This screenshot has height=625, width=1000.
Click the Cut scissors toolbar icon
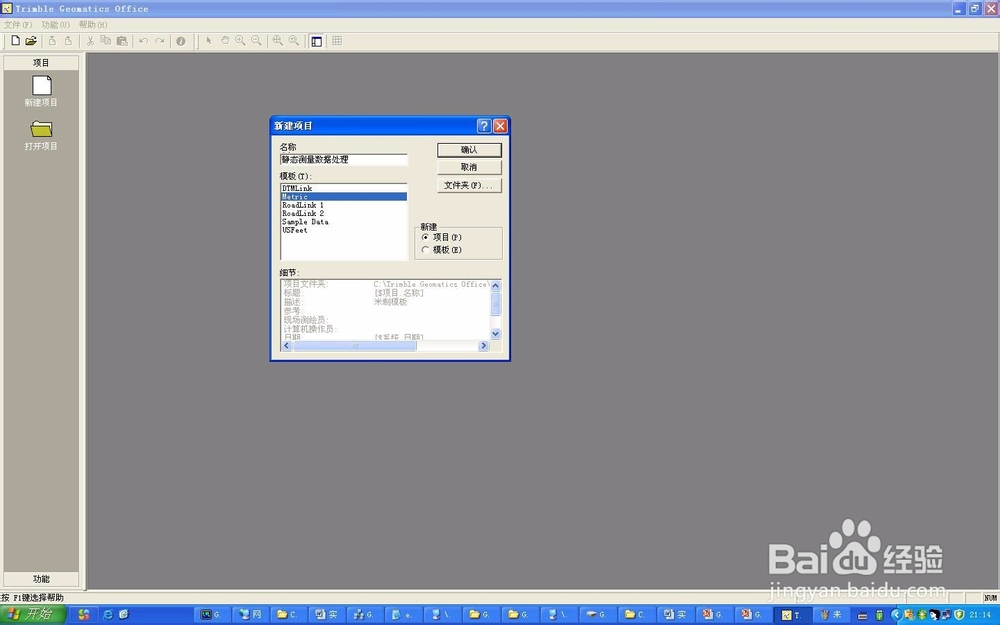pyautogui.click(x=90, y=41)
